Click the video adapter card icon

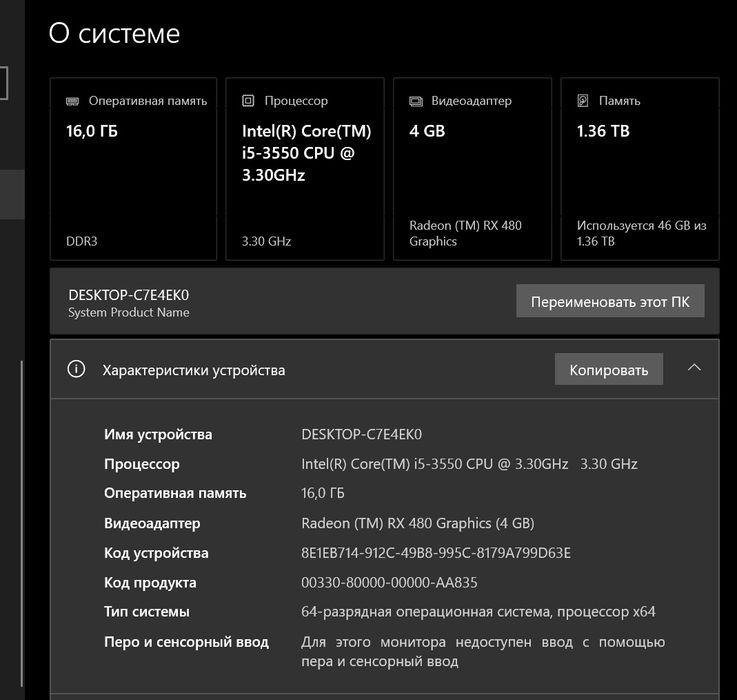click(416, 101)
